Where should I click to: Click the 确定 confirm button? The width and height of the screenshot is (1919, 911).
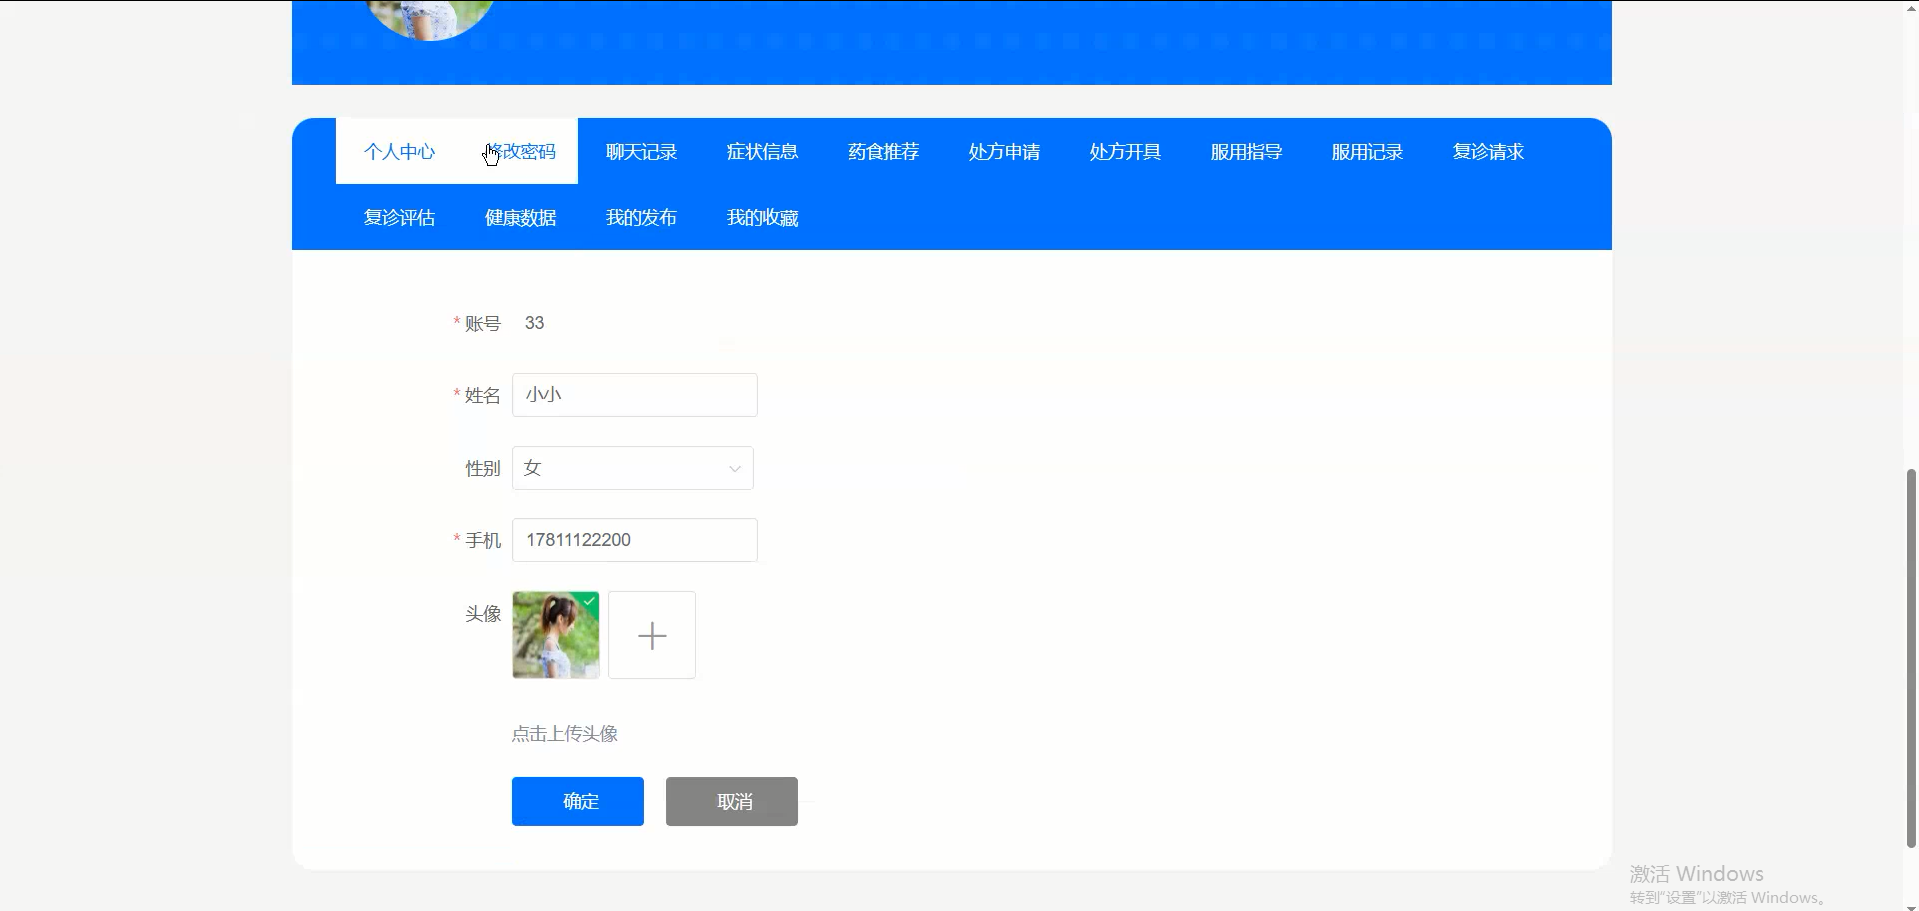click(x=577, y=800)
